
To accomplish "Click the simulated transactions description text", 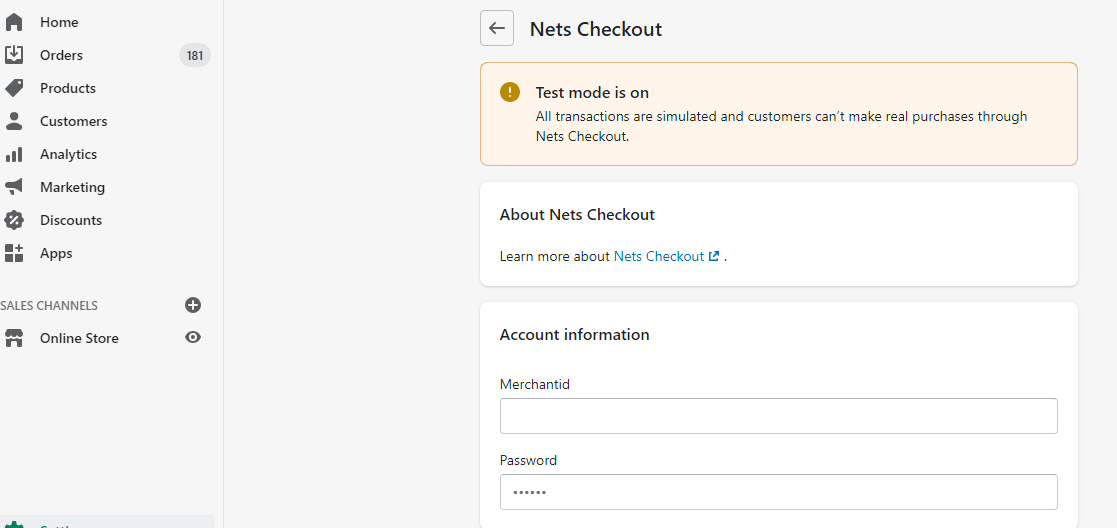I will (781, 126).
